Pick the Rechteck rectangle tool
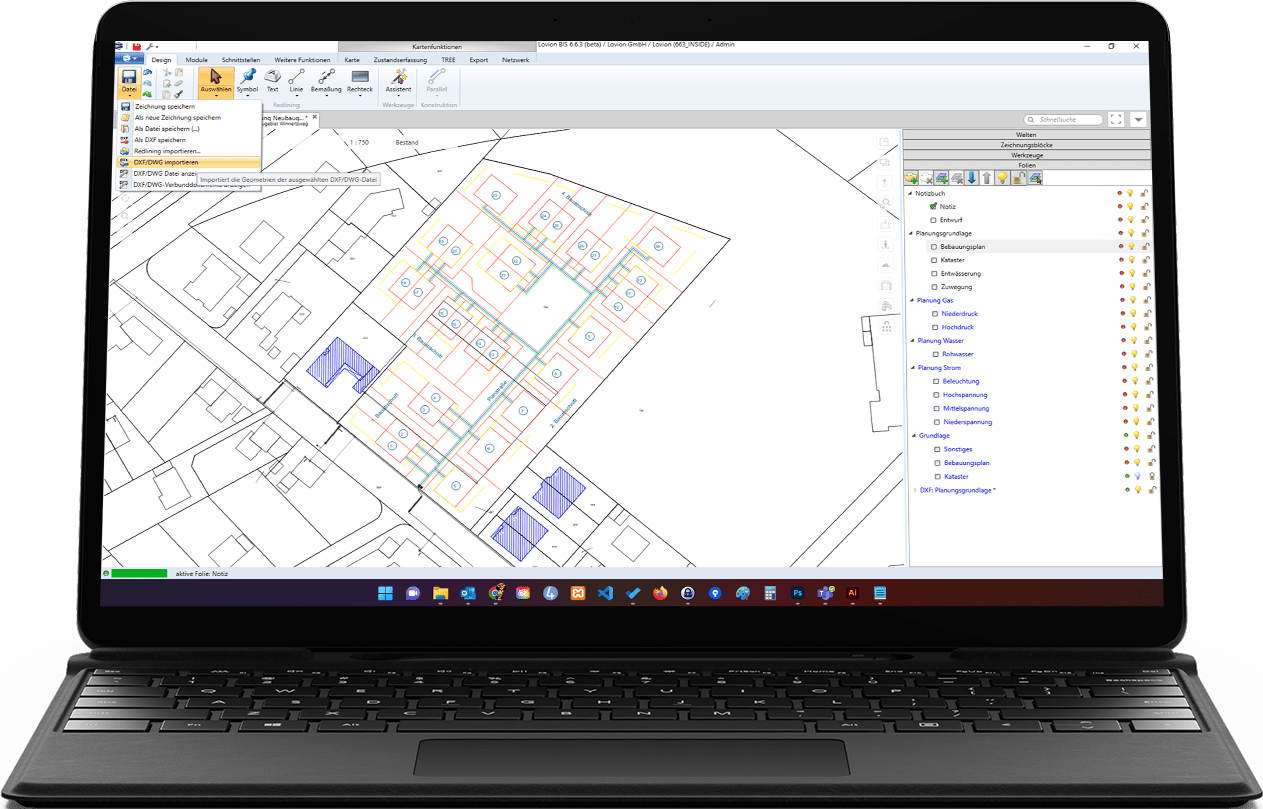1263x809 pixels. click(x=360, y=80)
